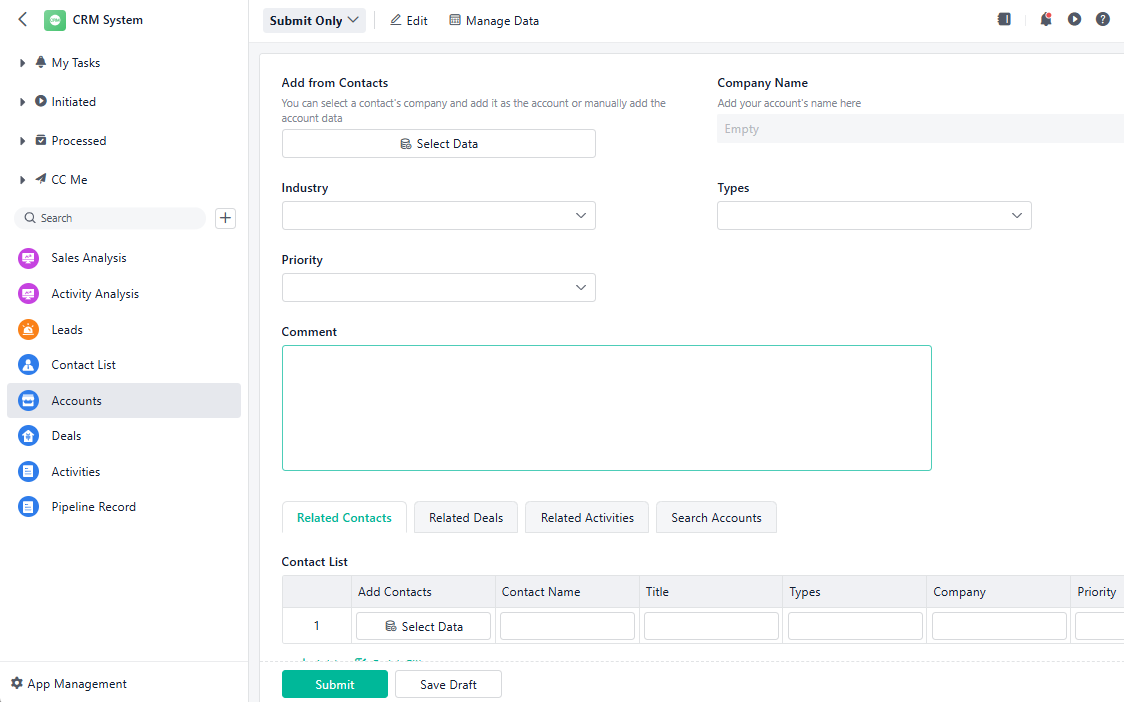Click the Deals icon in sidebar

28,436
